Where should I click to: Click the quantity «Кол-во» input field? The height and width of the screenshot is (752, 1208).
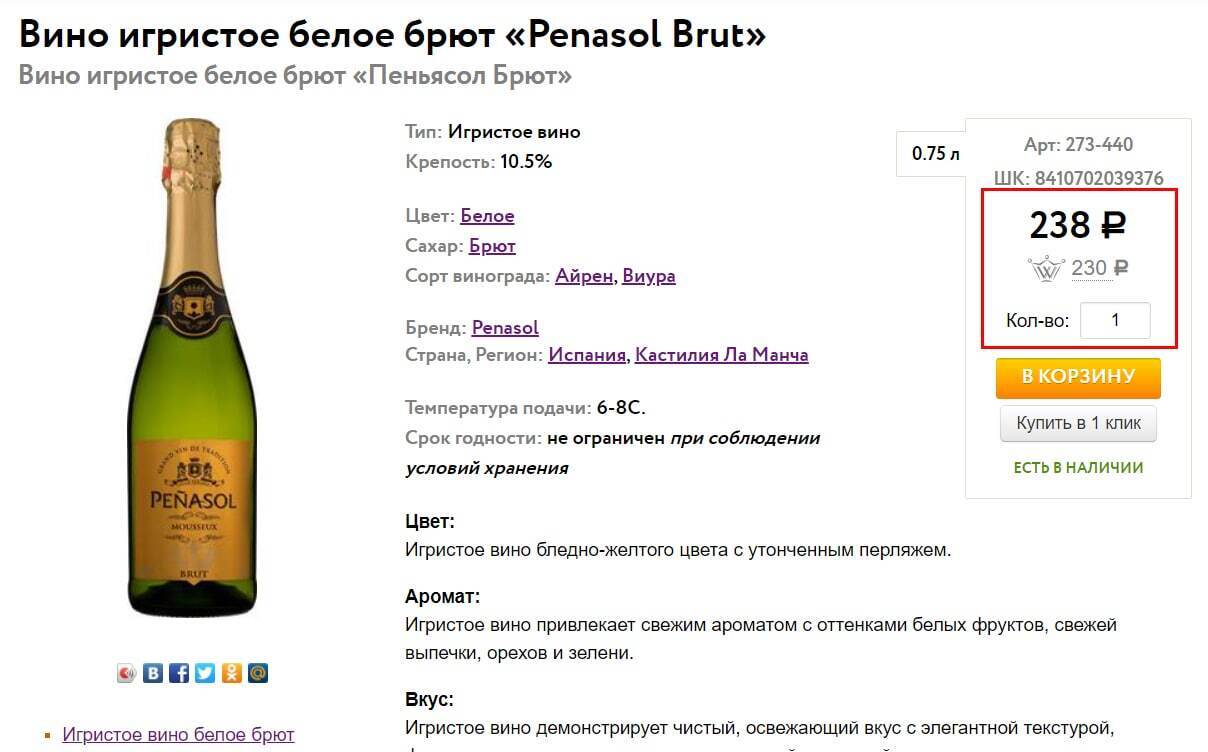pos(1115,321)
